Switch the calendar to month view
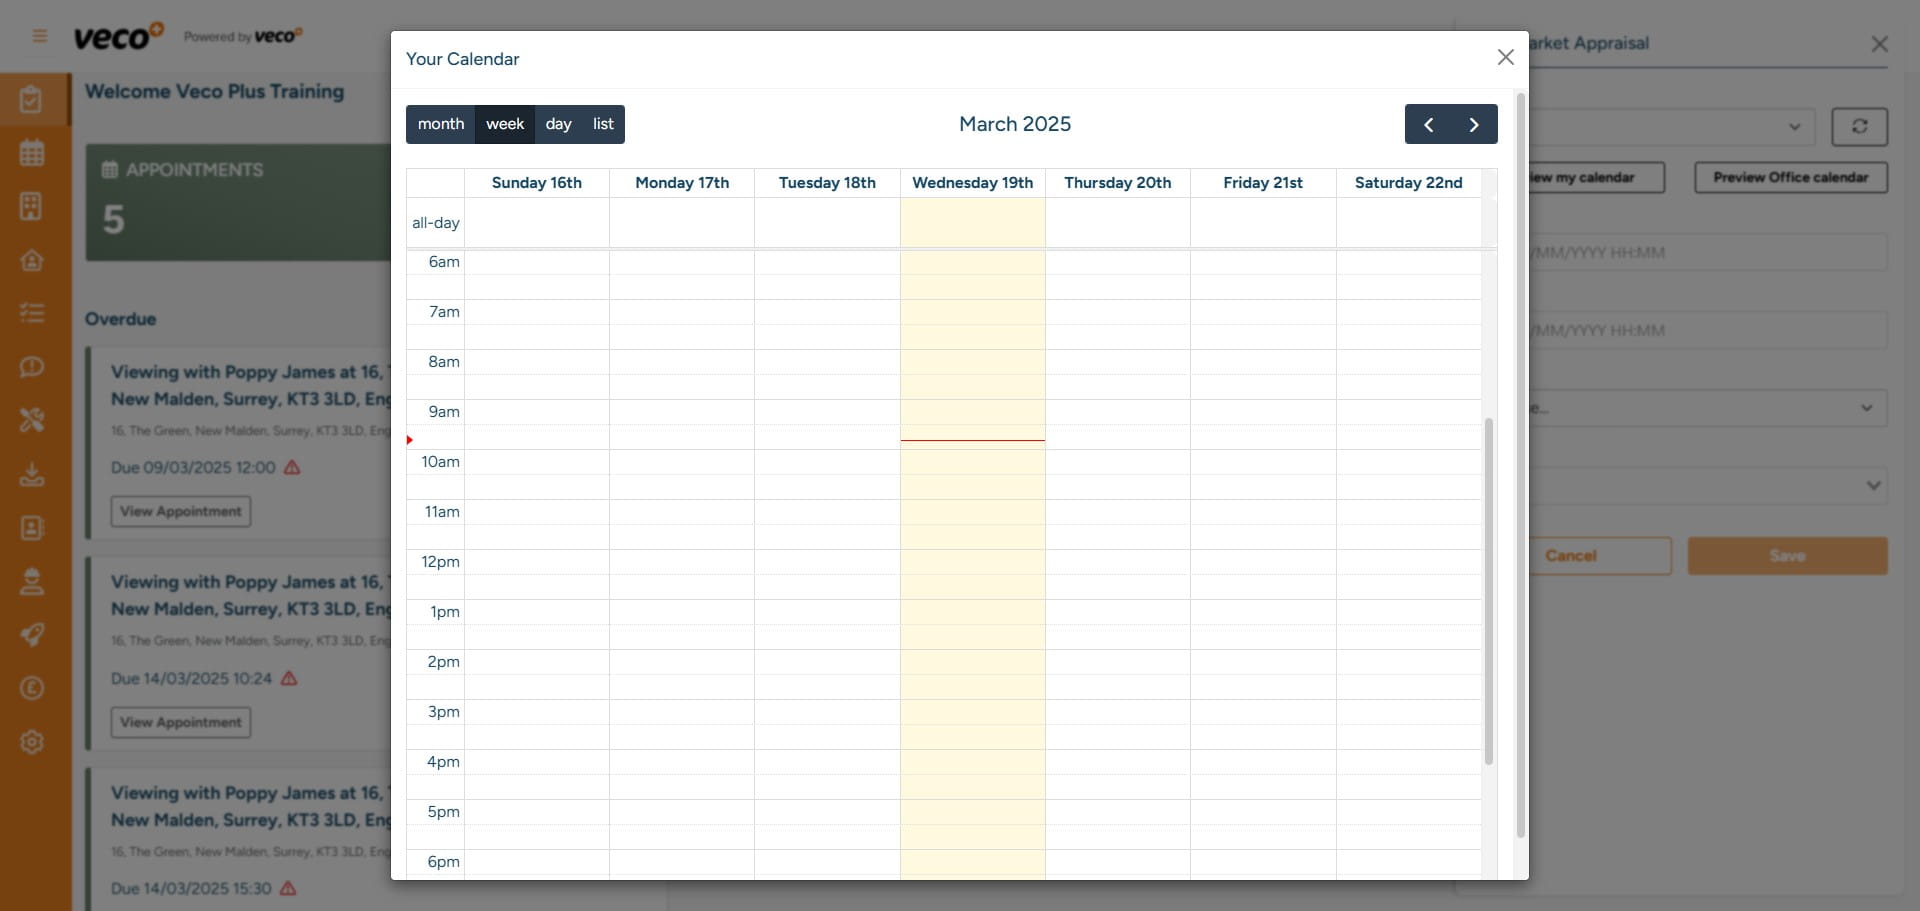The height and width of the screenshot is (911, 1920). point(440,124)
